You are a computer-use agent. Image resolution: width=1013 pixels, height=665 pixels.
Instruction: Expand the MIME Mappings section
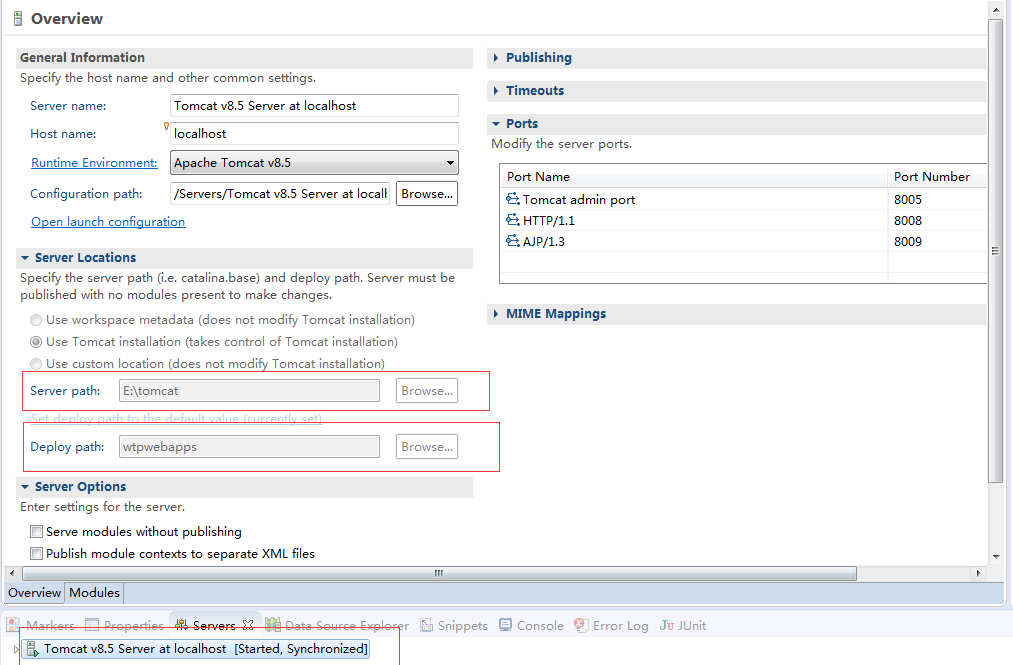pos(496,313)
